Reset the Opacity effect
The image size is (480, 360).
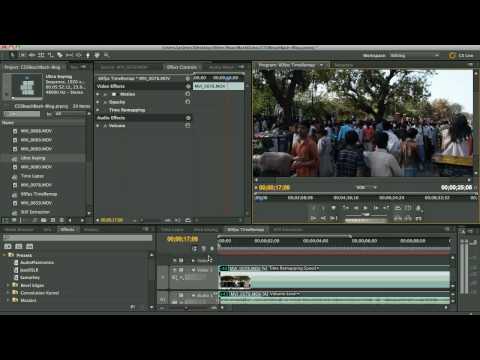(x=188, y=102)
